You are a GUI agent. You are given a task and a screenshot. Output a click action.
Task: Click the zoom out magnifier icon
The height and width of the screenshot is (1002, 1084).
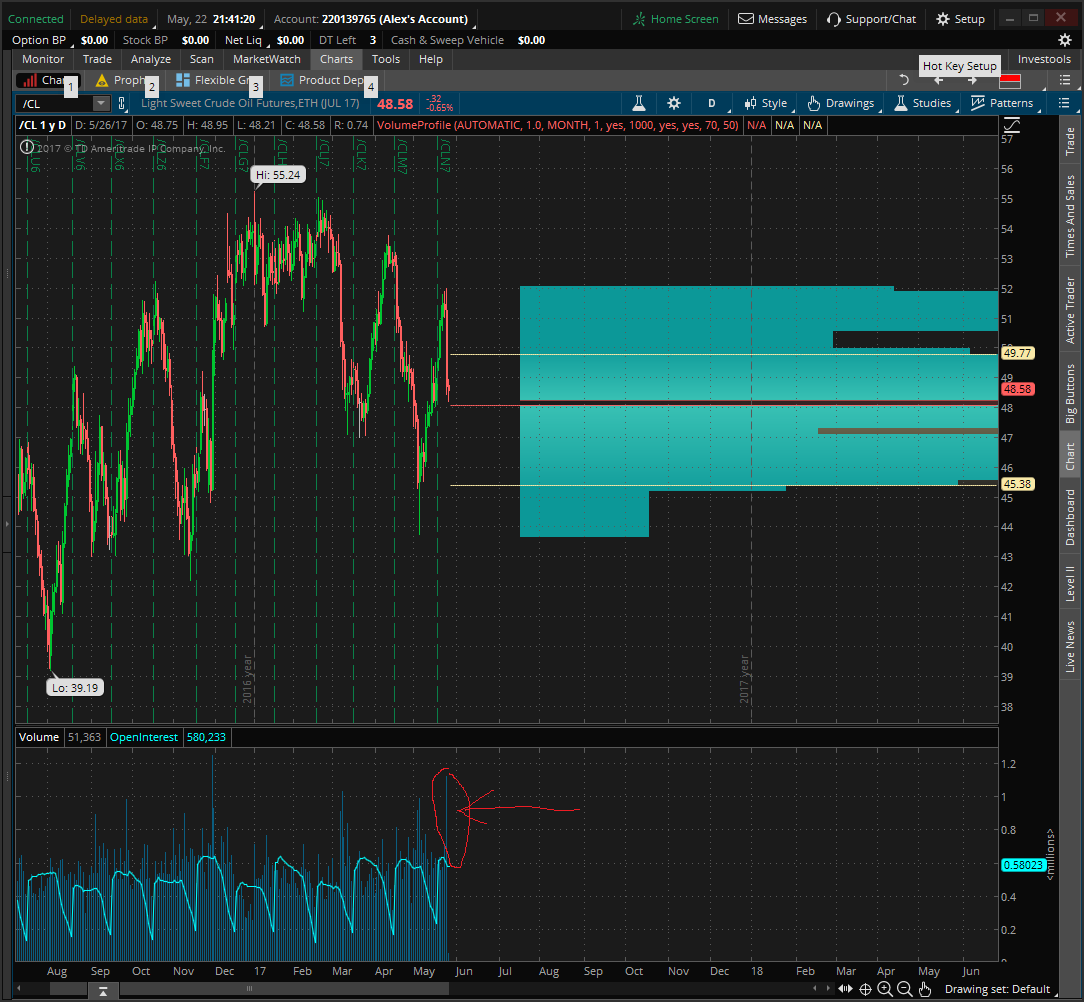tap(904, 989)
